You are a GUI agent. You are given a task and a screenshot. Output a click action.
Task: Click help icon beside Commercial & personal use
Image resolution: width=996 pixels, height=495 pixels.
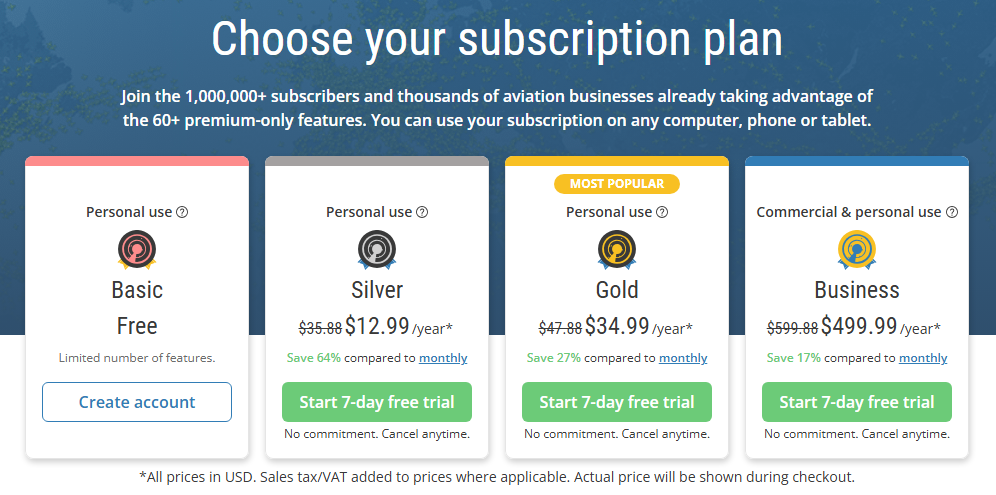[952, 212]
